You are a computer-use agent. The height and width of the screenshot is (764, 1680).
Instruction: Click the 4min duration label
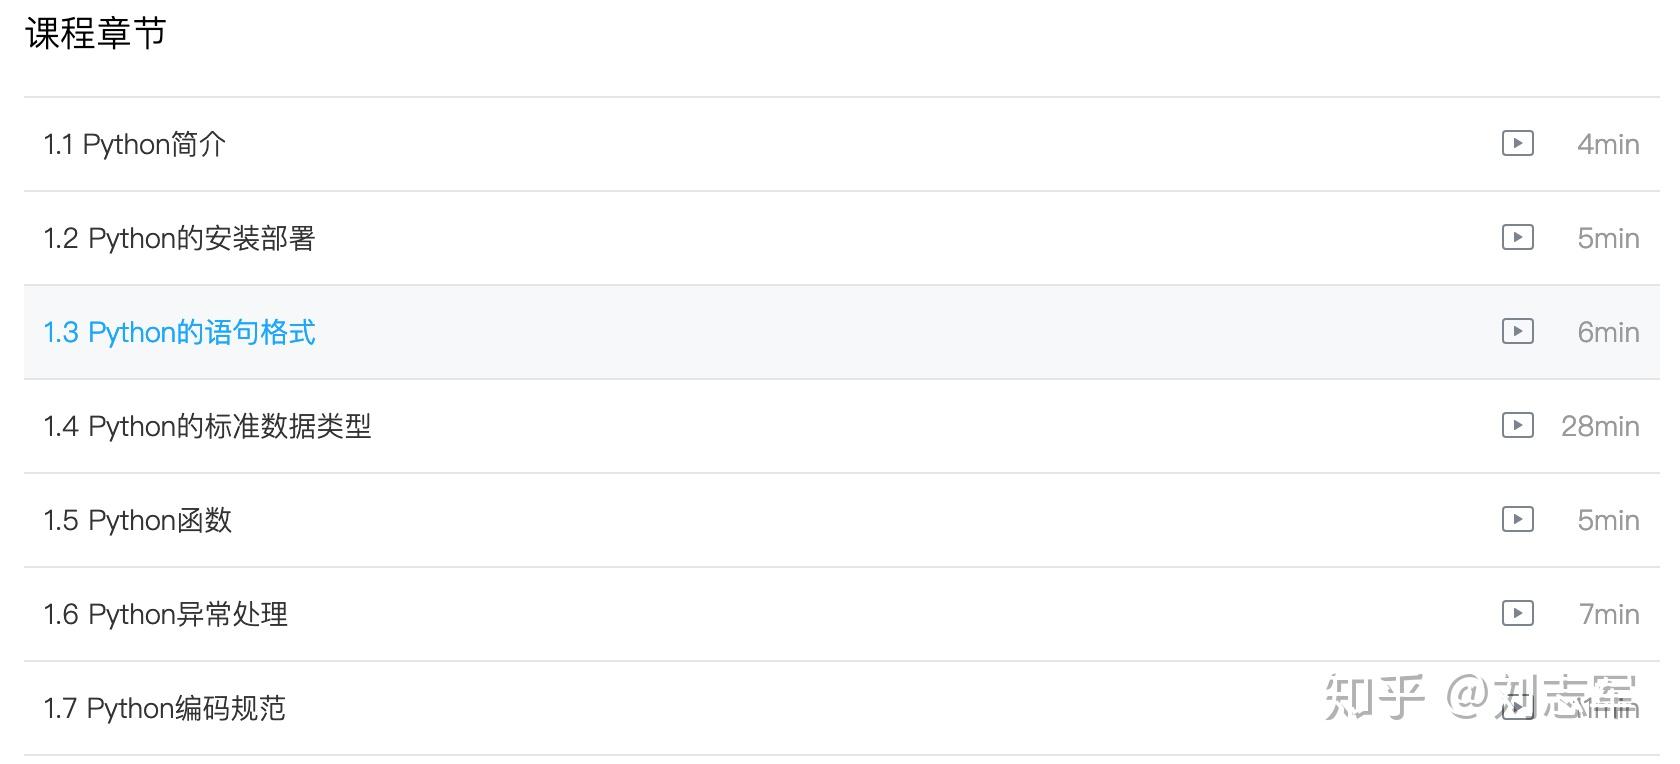[x=1608, y=145]
